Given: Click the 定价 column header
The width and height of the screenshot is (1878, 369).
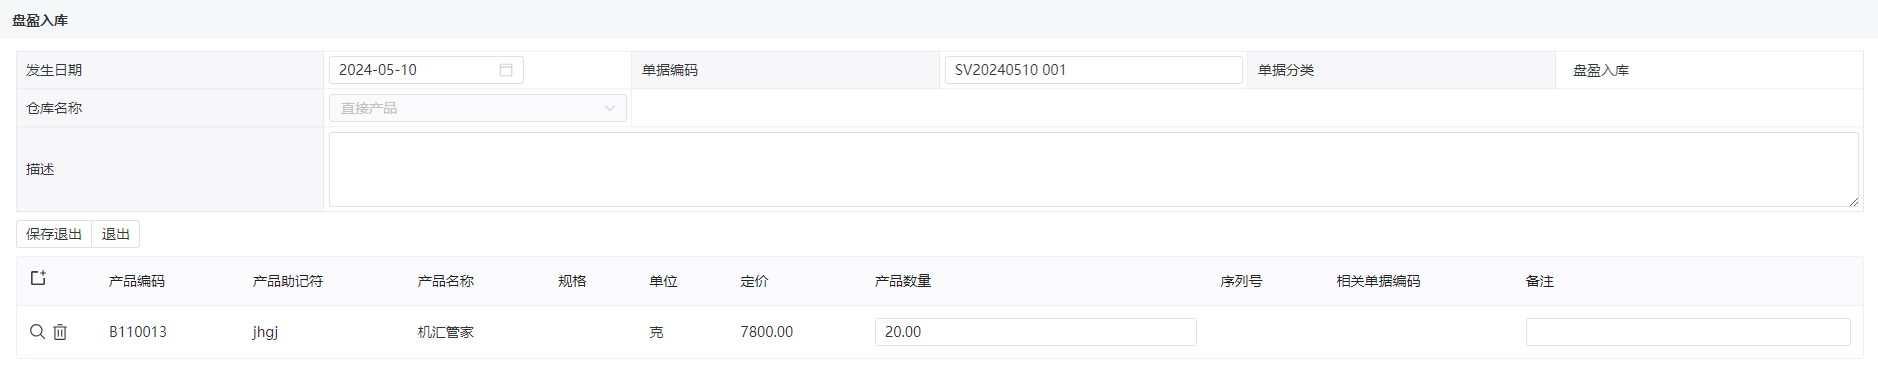Looking at the screenshot, I should (755, 281).
